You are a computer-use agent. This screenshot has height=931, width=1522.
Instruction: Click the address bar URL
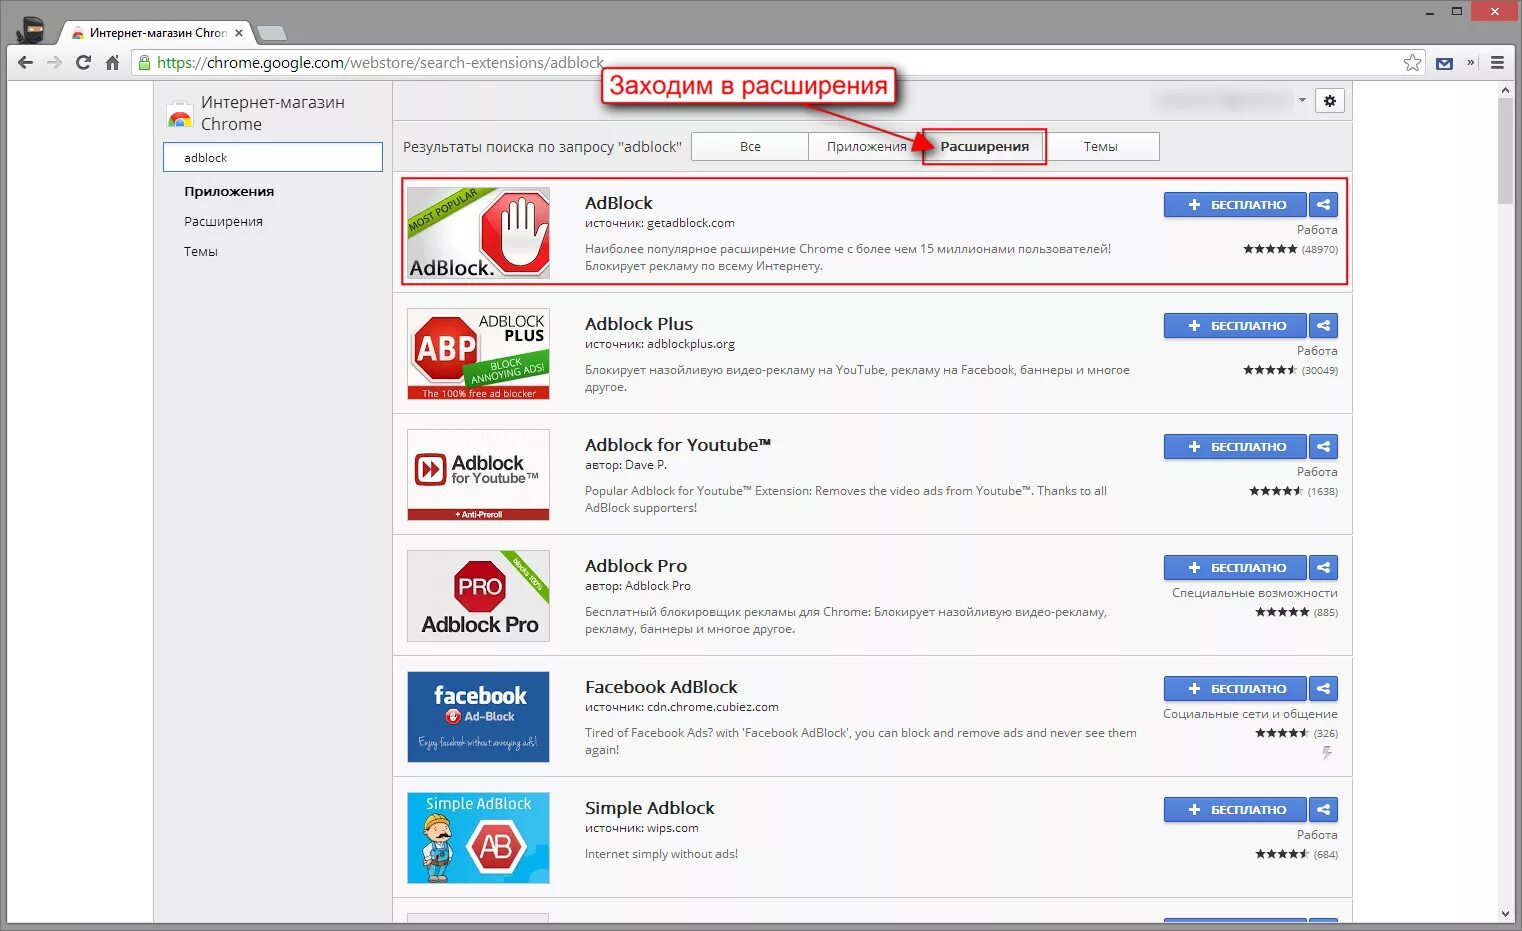click(x=380, y=62)
